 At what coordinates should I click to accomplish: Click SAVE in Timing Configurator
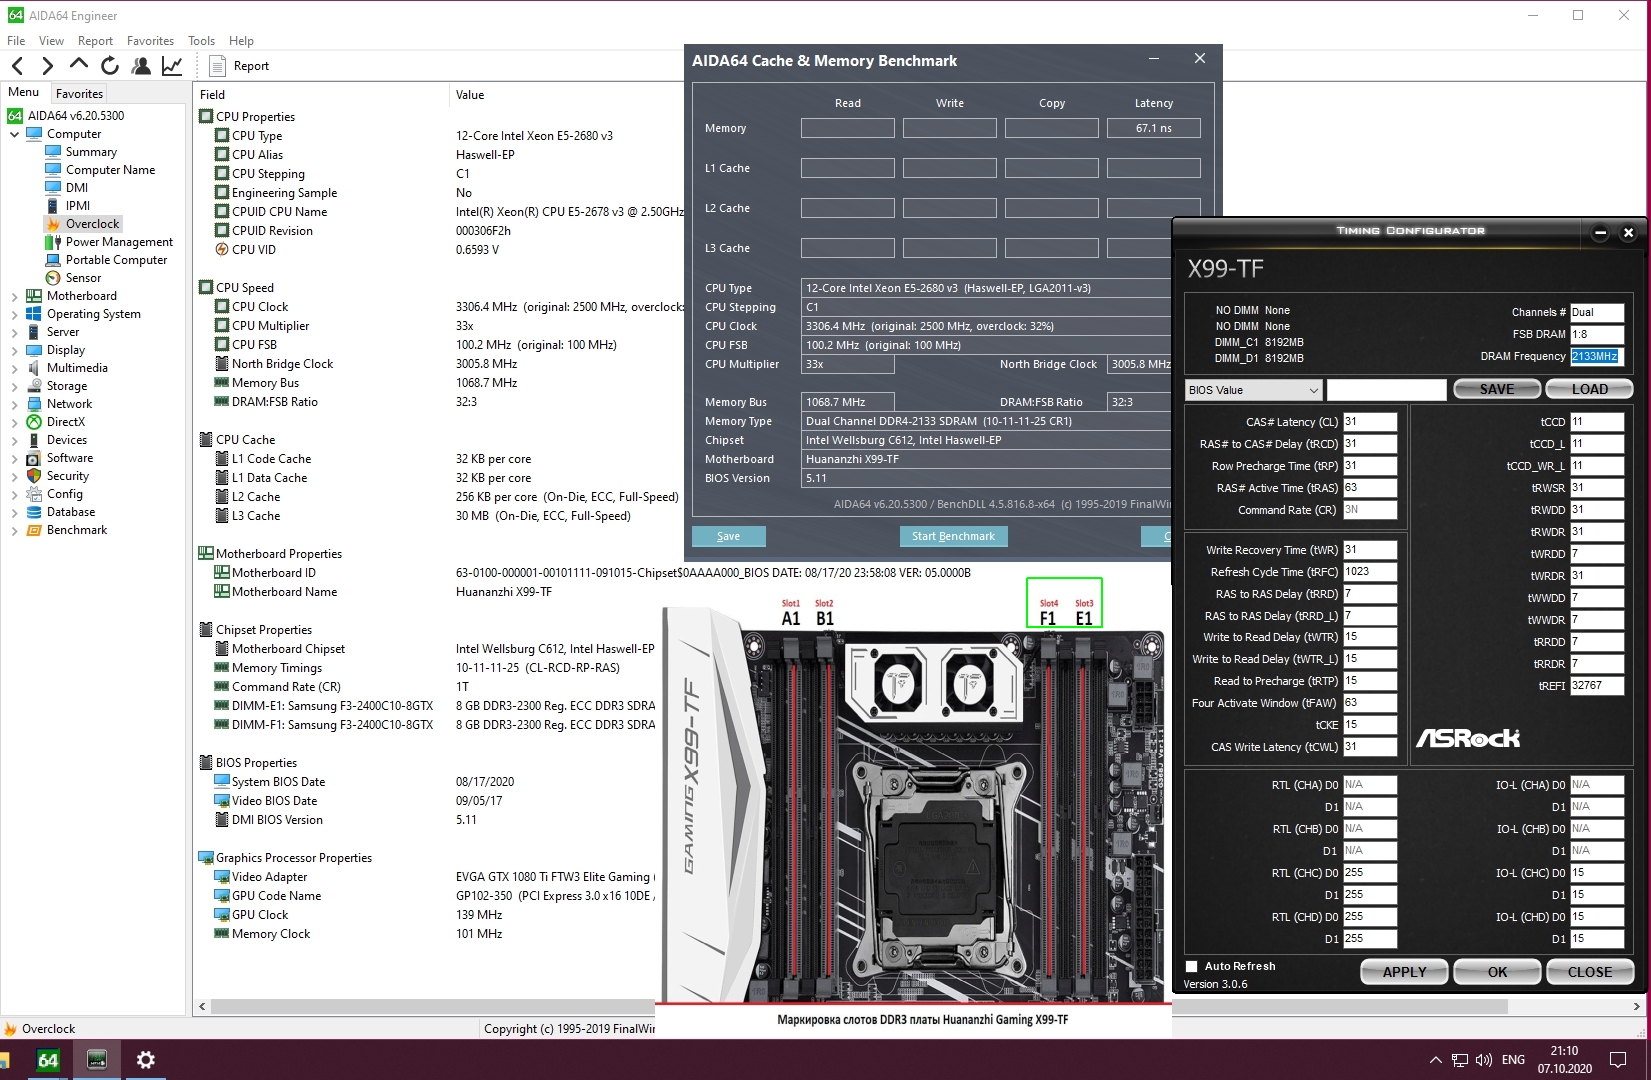point(1497,390)
